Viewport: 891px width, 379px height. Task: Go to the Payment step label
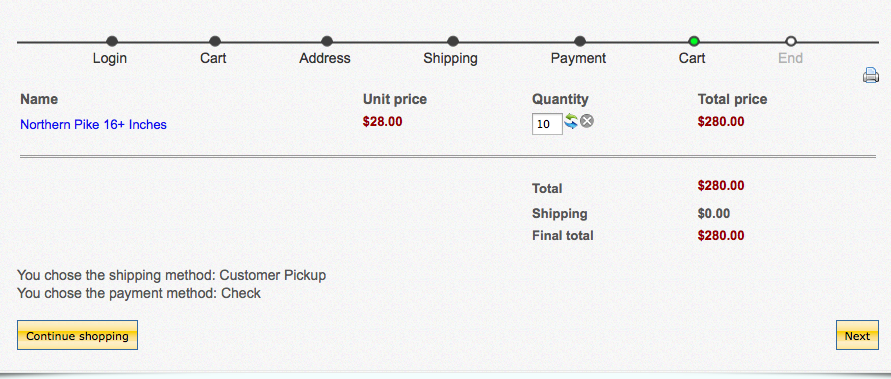[x=578, y=58]
